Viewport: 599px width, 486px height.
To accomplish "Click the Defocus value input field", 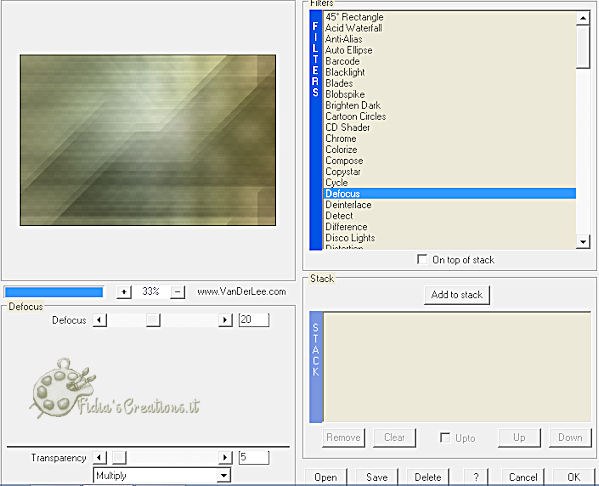I will point(254,320).
